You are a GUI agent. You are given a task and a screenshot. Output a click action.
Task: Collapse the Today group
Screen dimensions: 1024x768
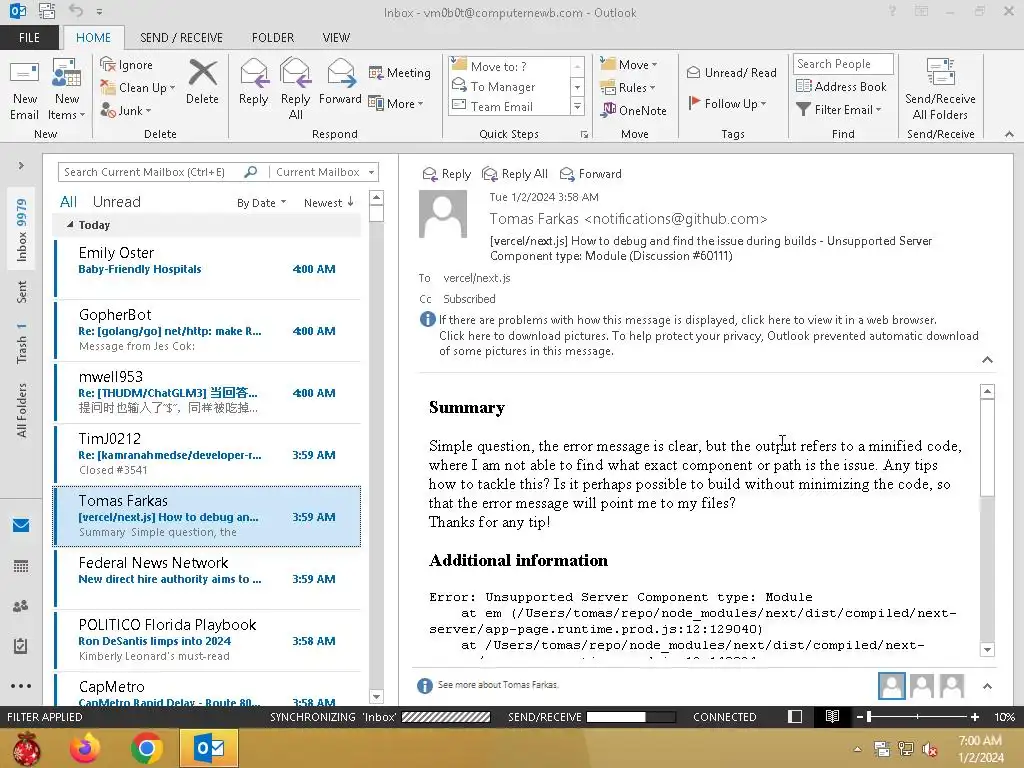click(x=70, y=225)
